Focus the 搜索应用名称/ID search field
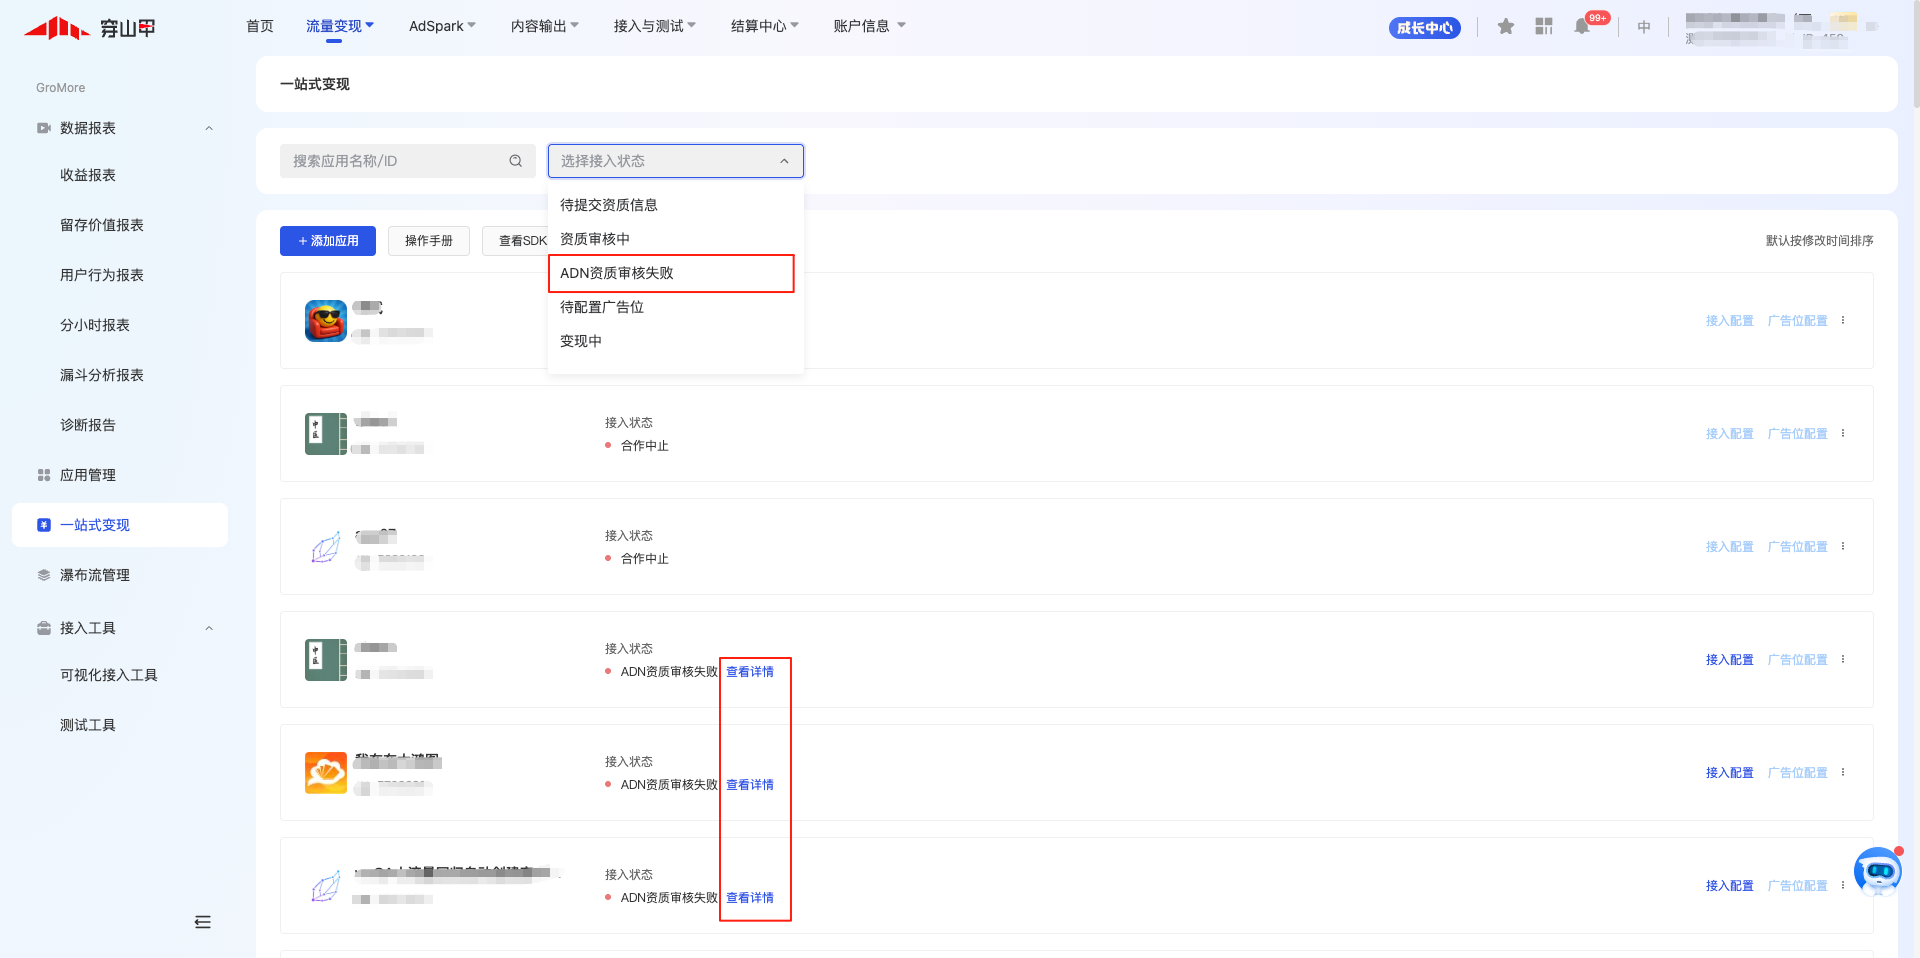This screenshot has width=1920, height=958. tap(395, 161)
